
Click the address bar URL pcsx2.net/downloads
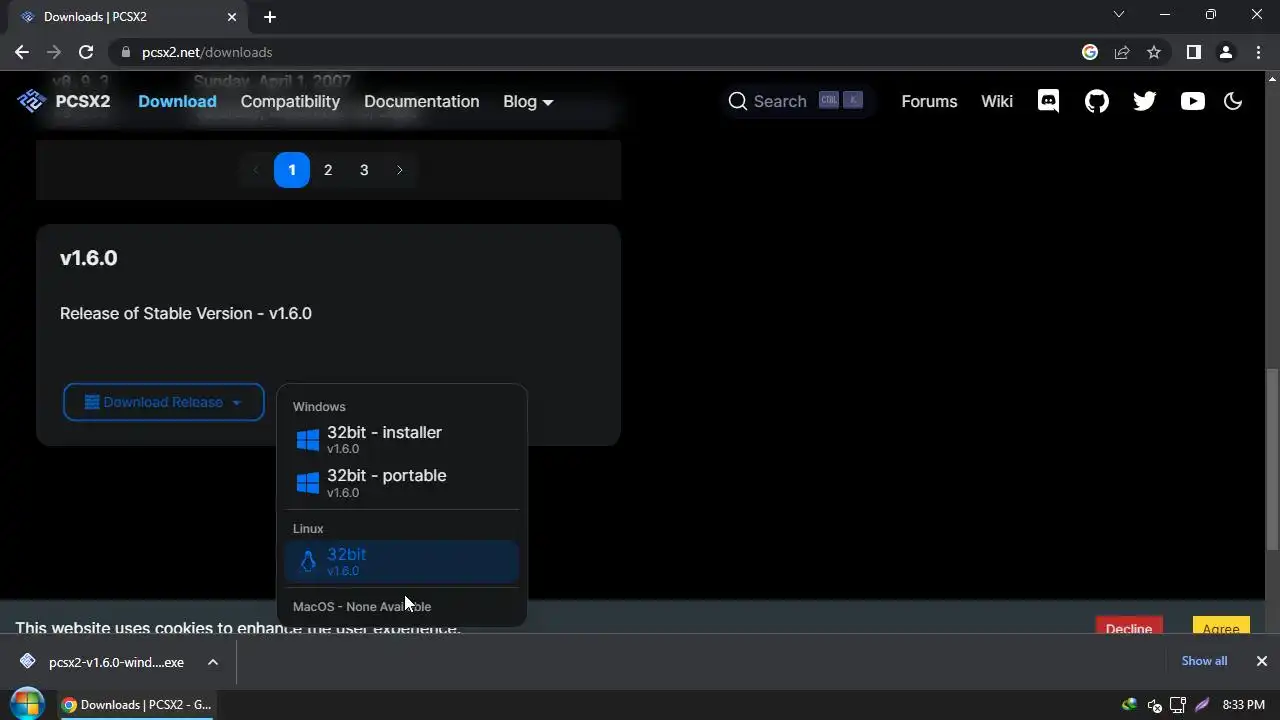pos(207,52)
